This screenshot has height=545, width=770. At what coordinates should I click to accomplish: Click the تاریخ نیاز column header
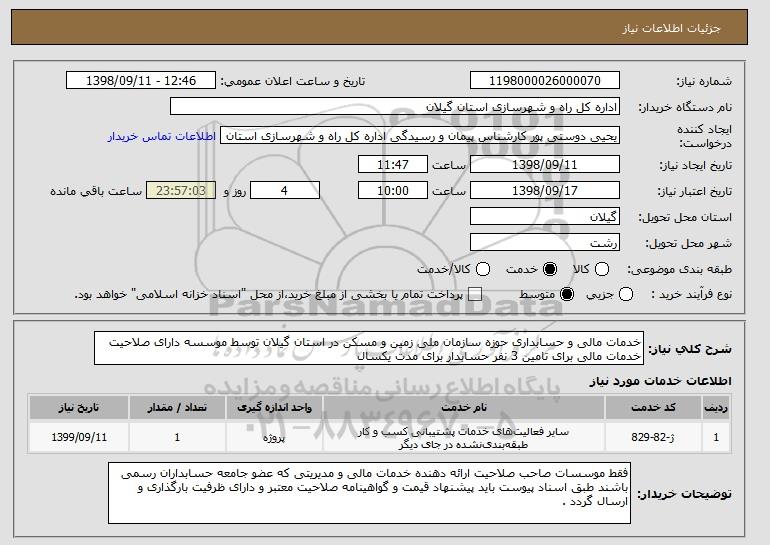(x=79, y=408)
